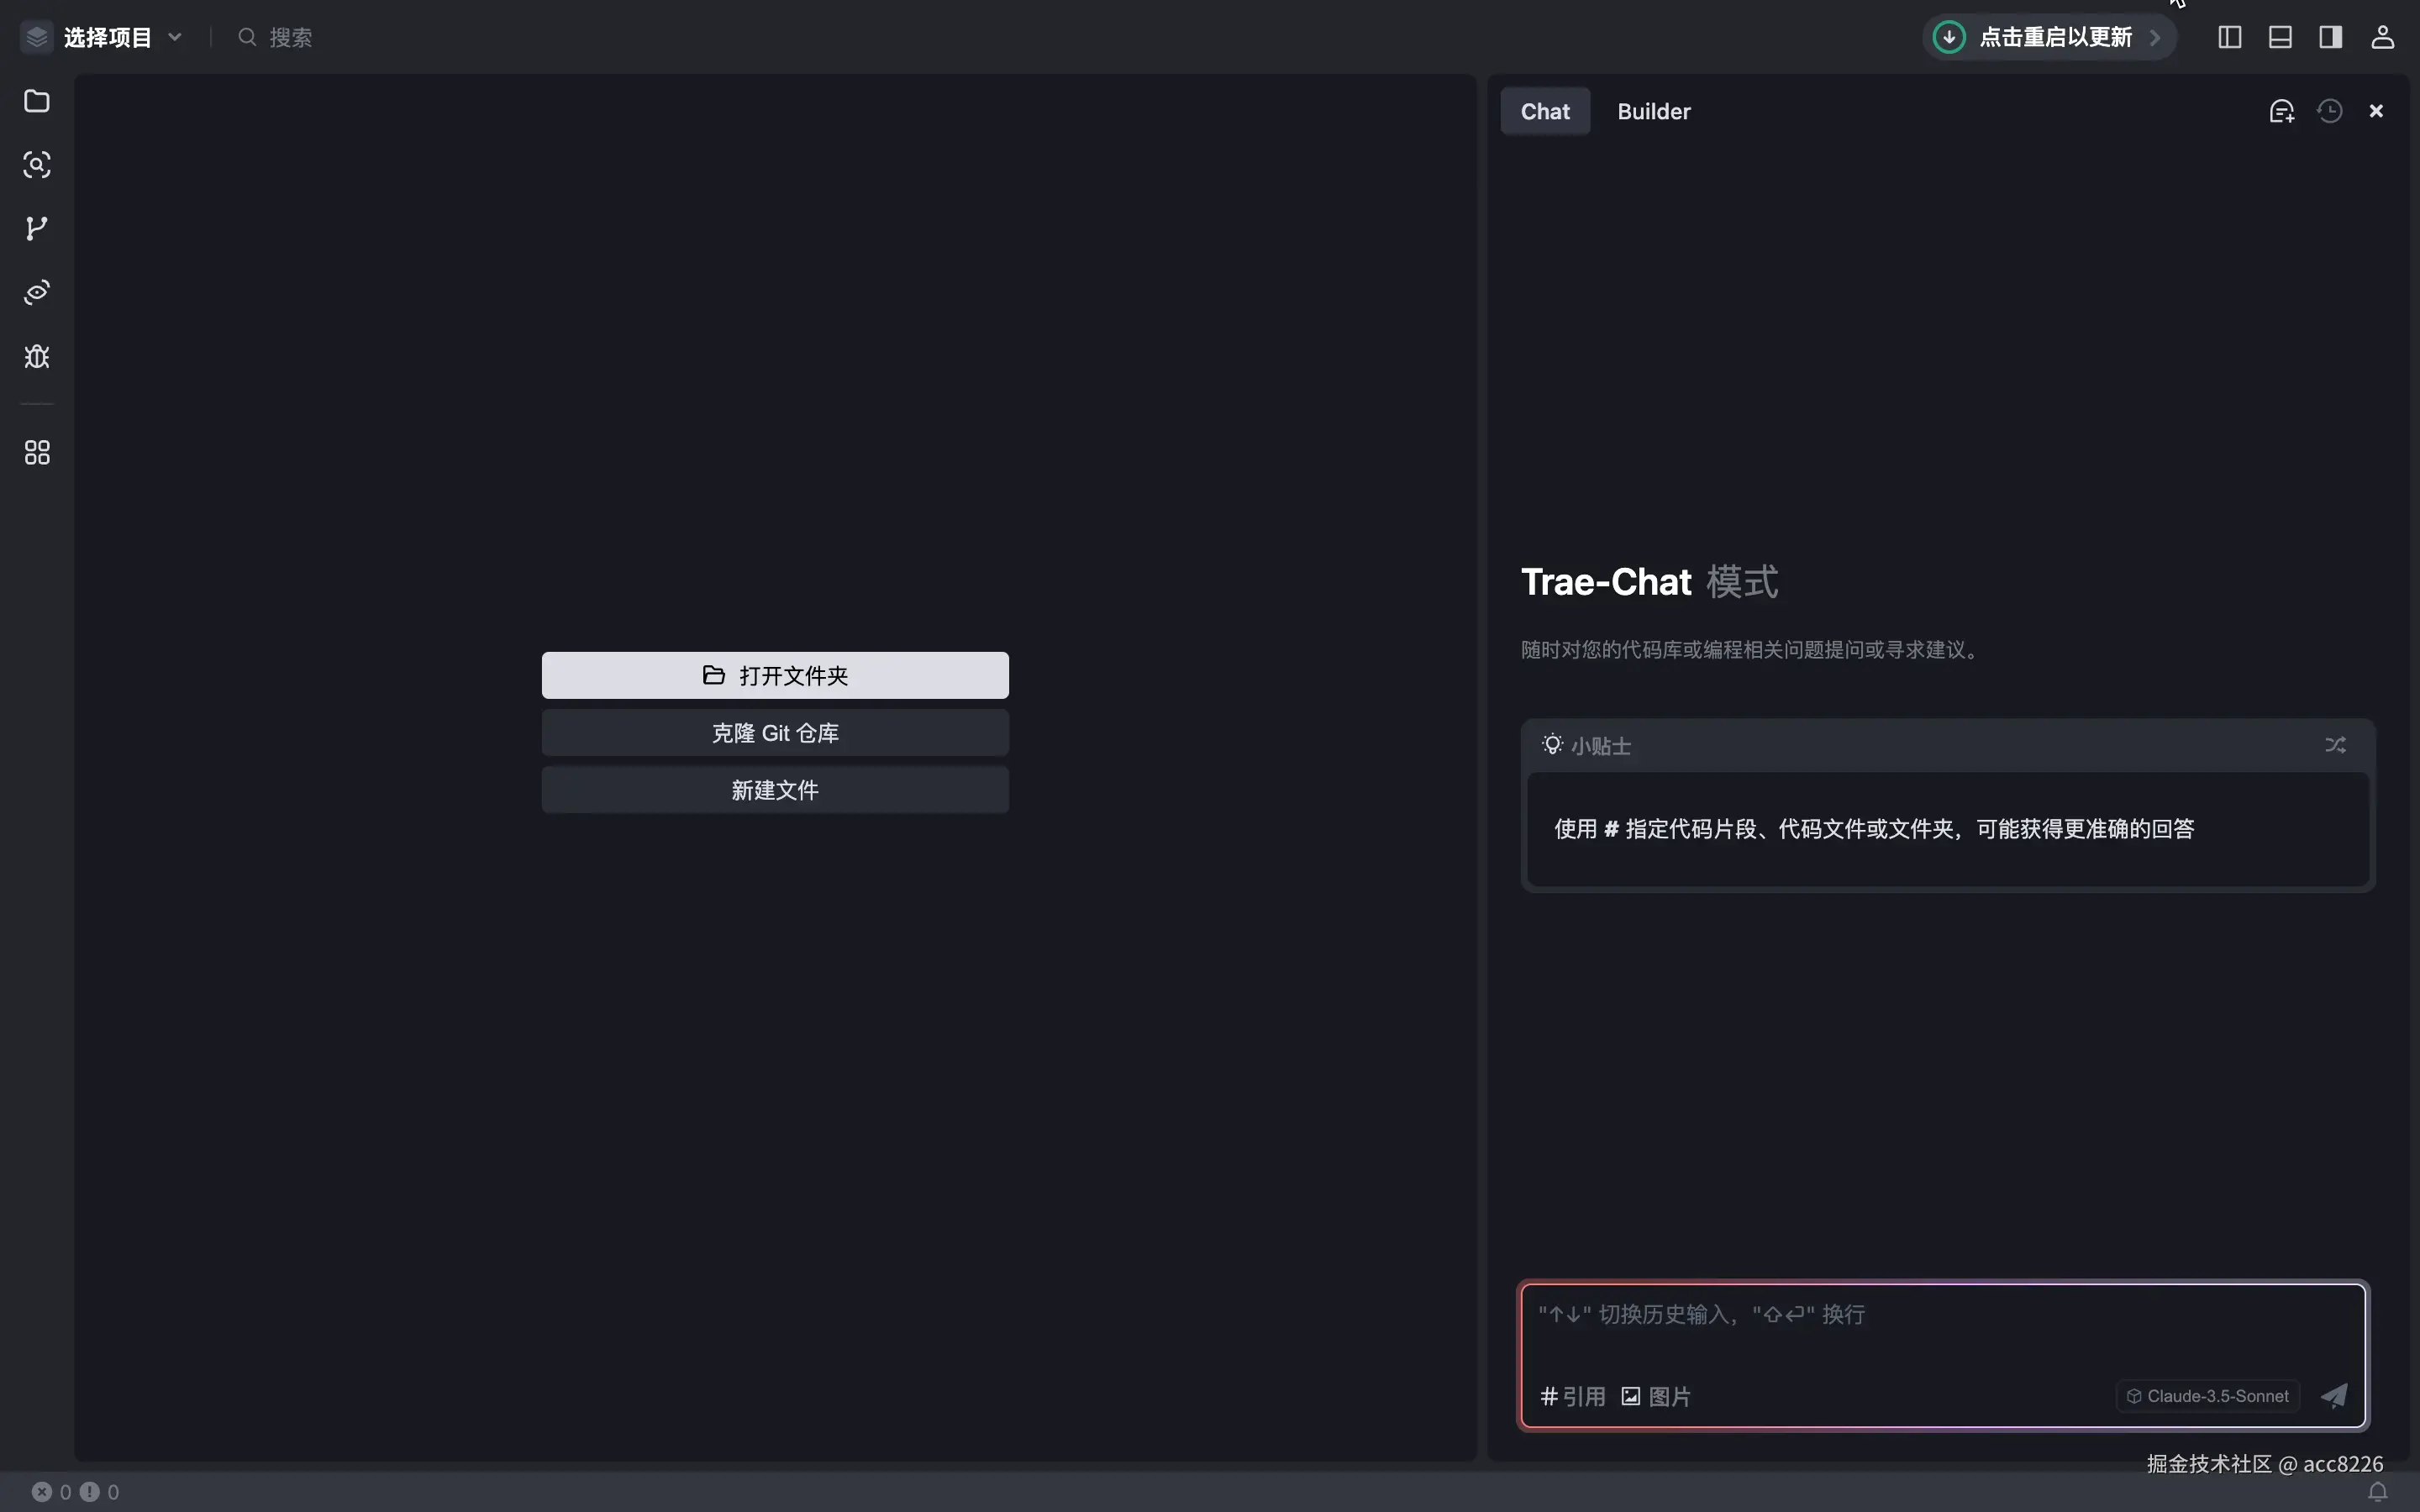This screenshot has width=2420, height=1512.
Task: Open the Extensions grid icon
Action: (37, 453)
